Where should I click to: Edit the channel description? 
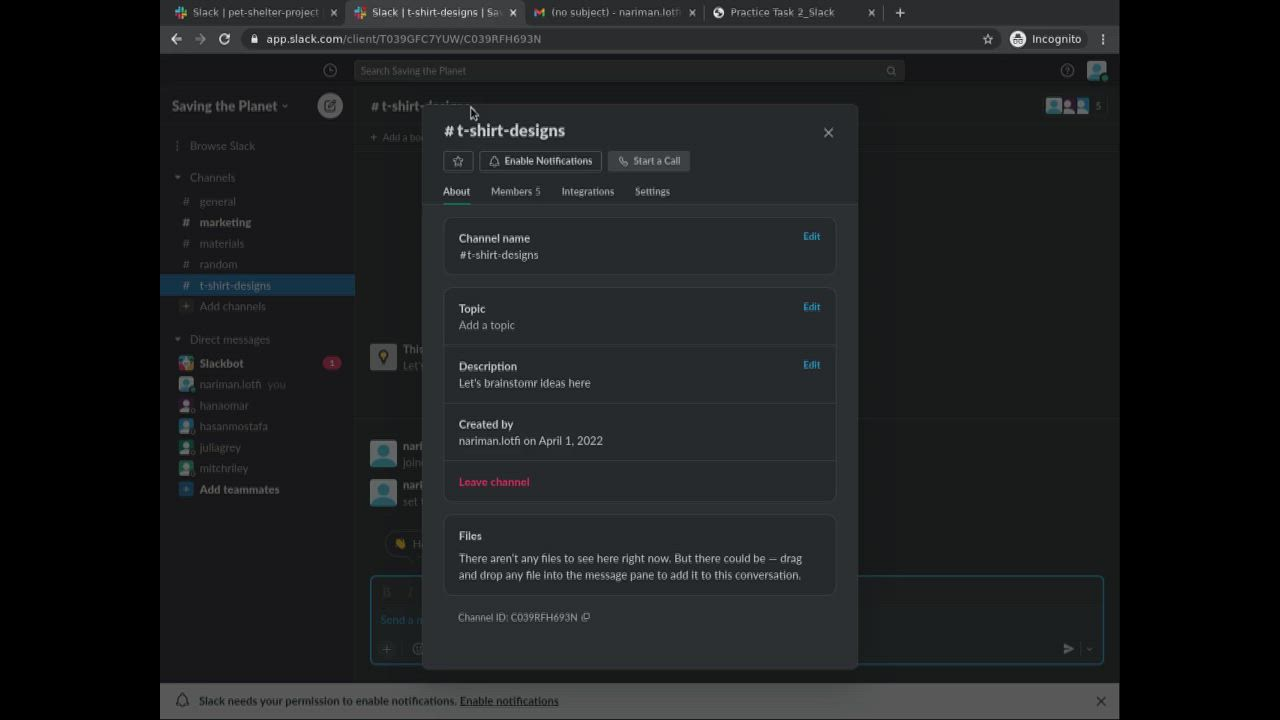[811, 365]
